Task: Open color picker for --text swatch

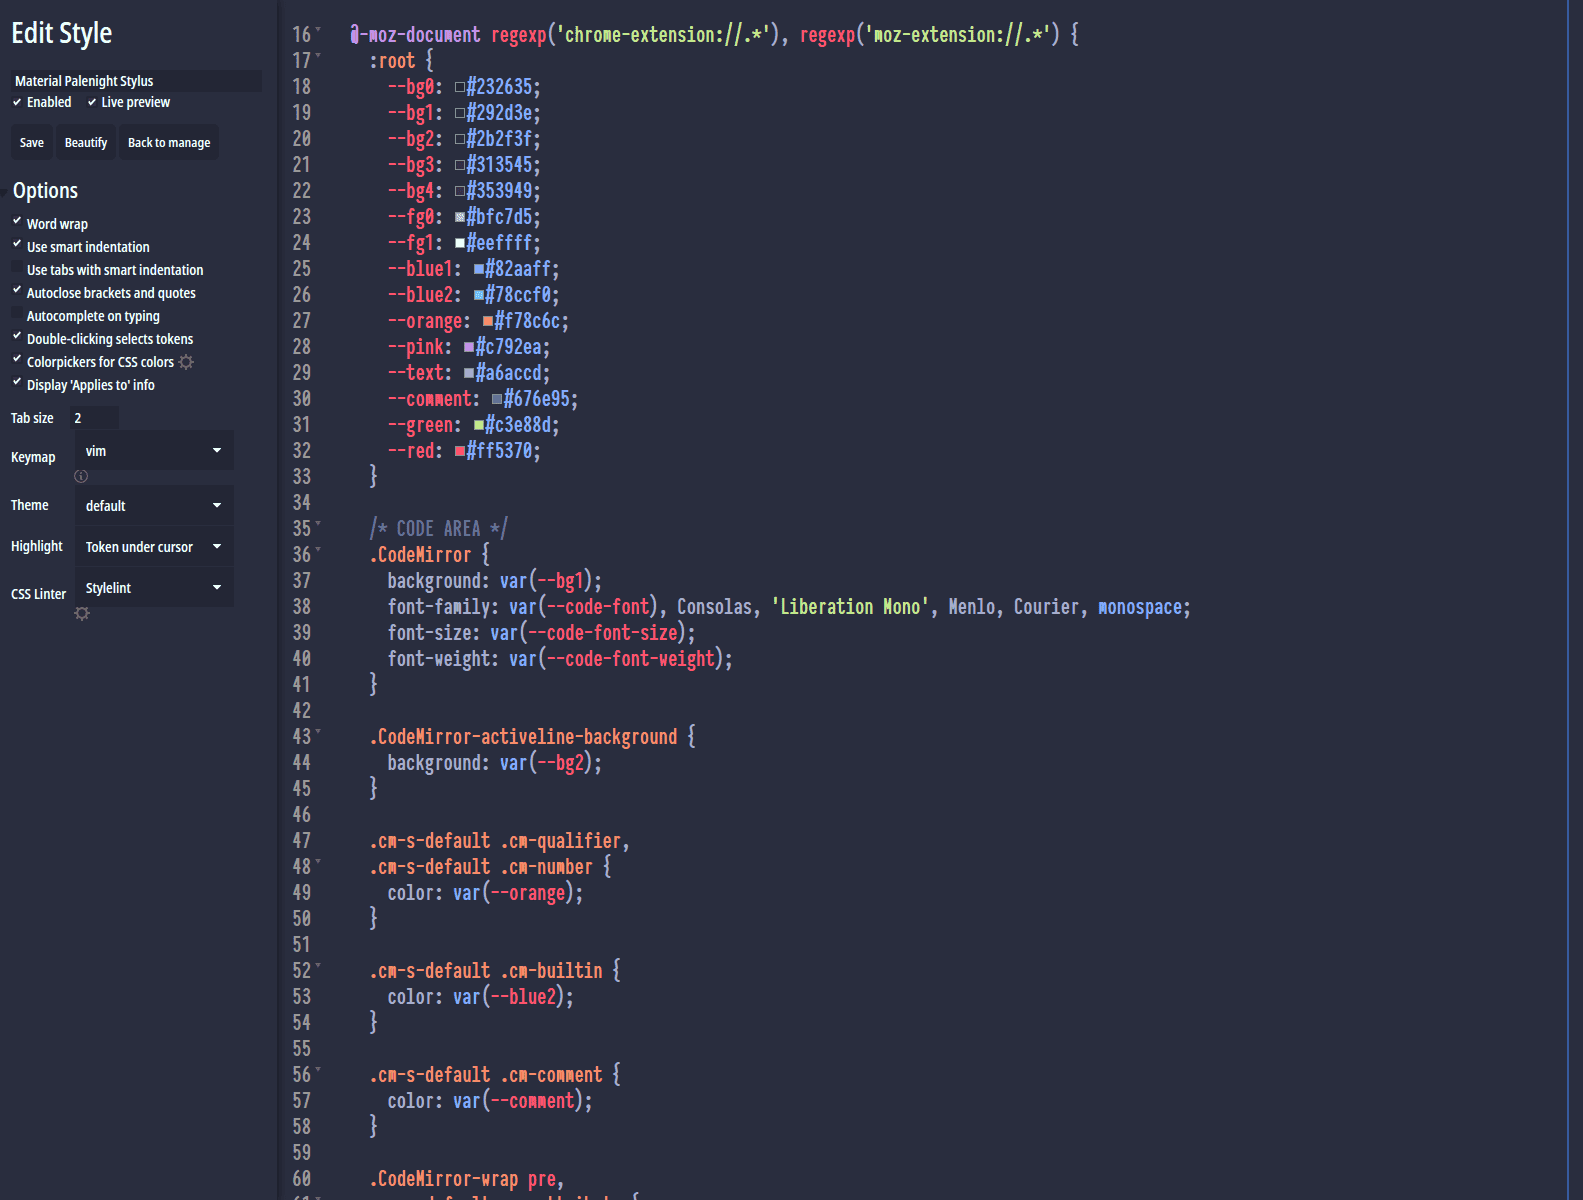Action: (x=469, y=373)
